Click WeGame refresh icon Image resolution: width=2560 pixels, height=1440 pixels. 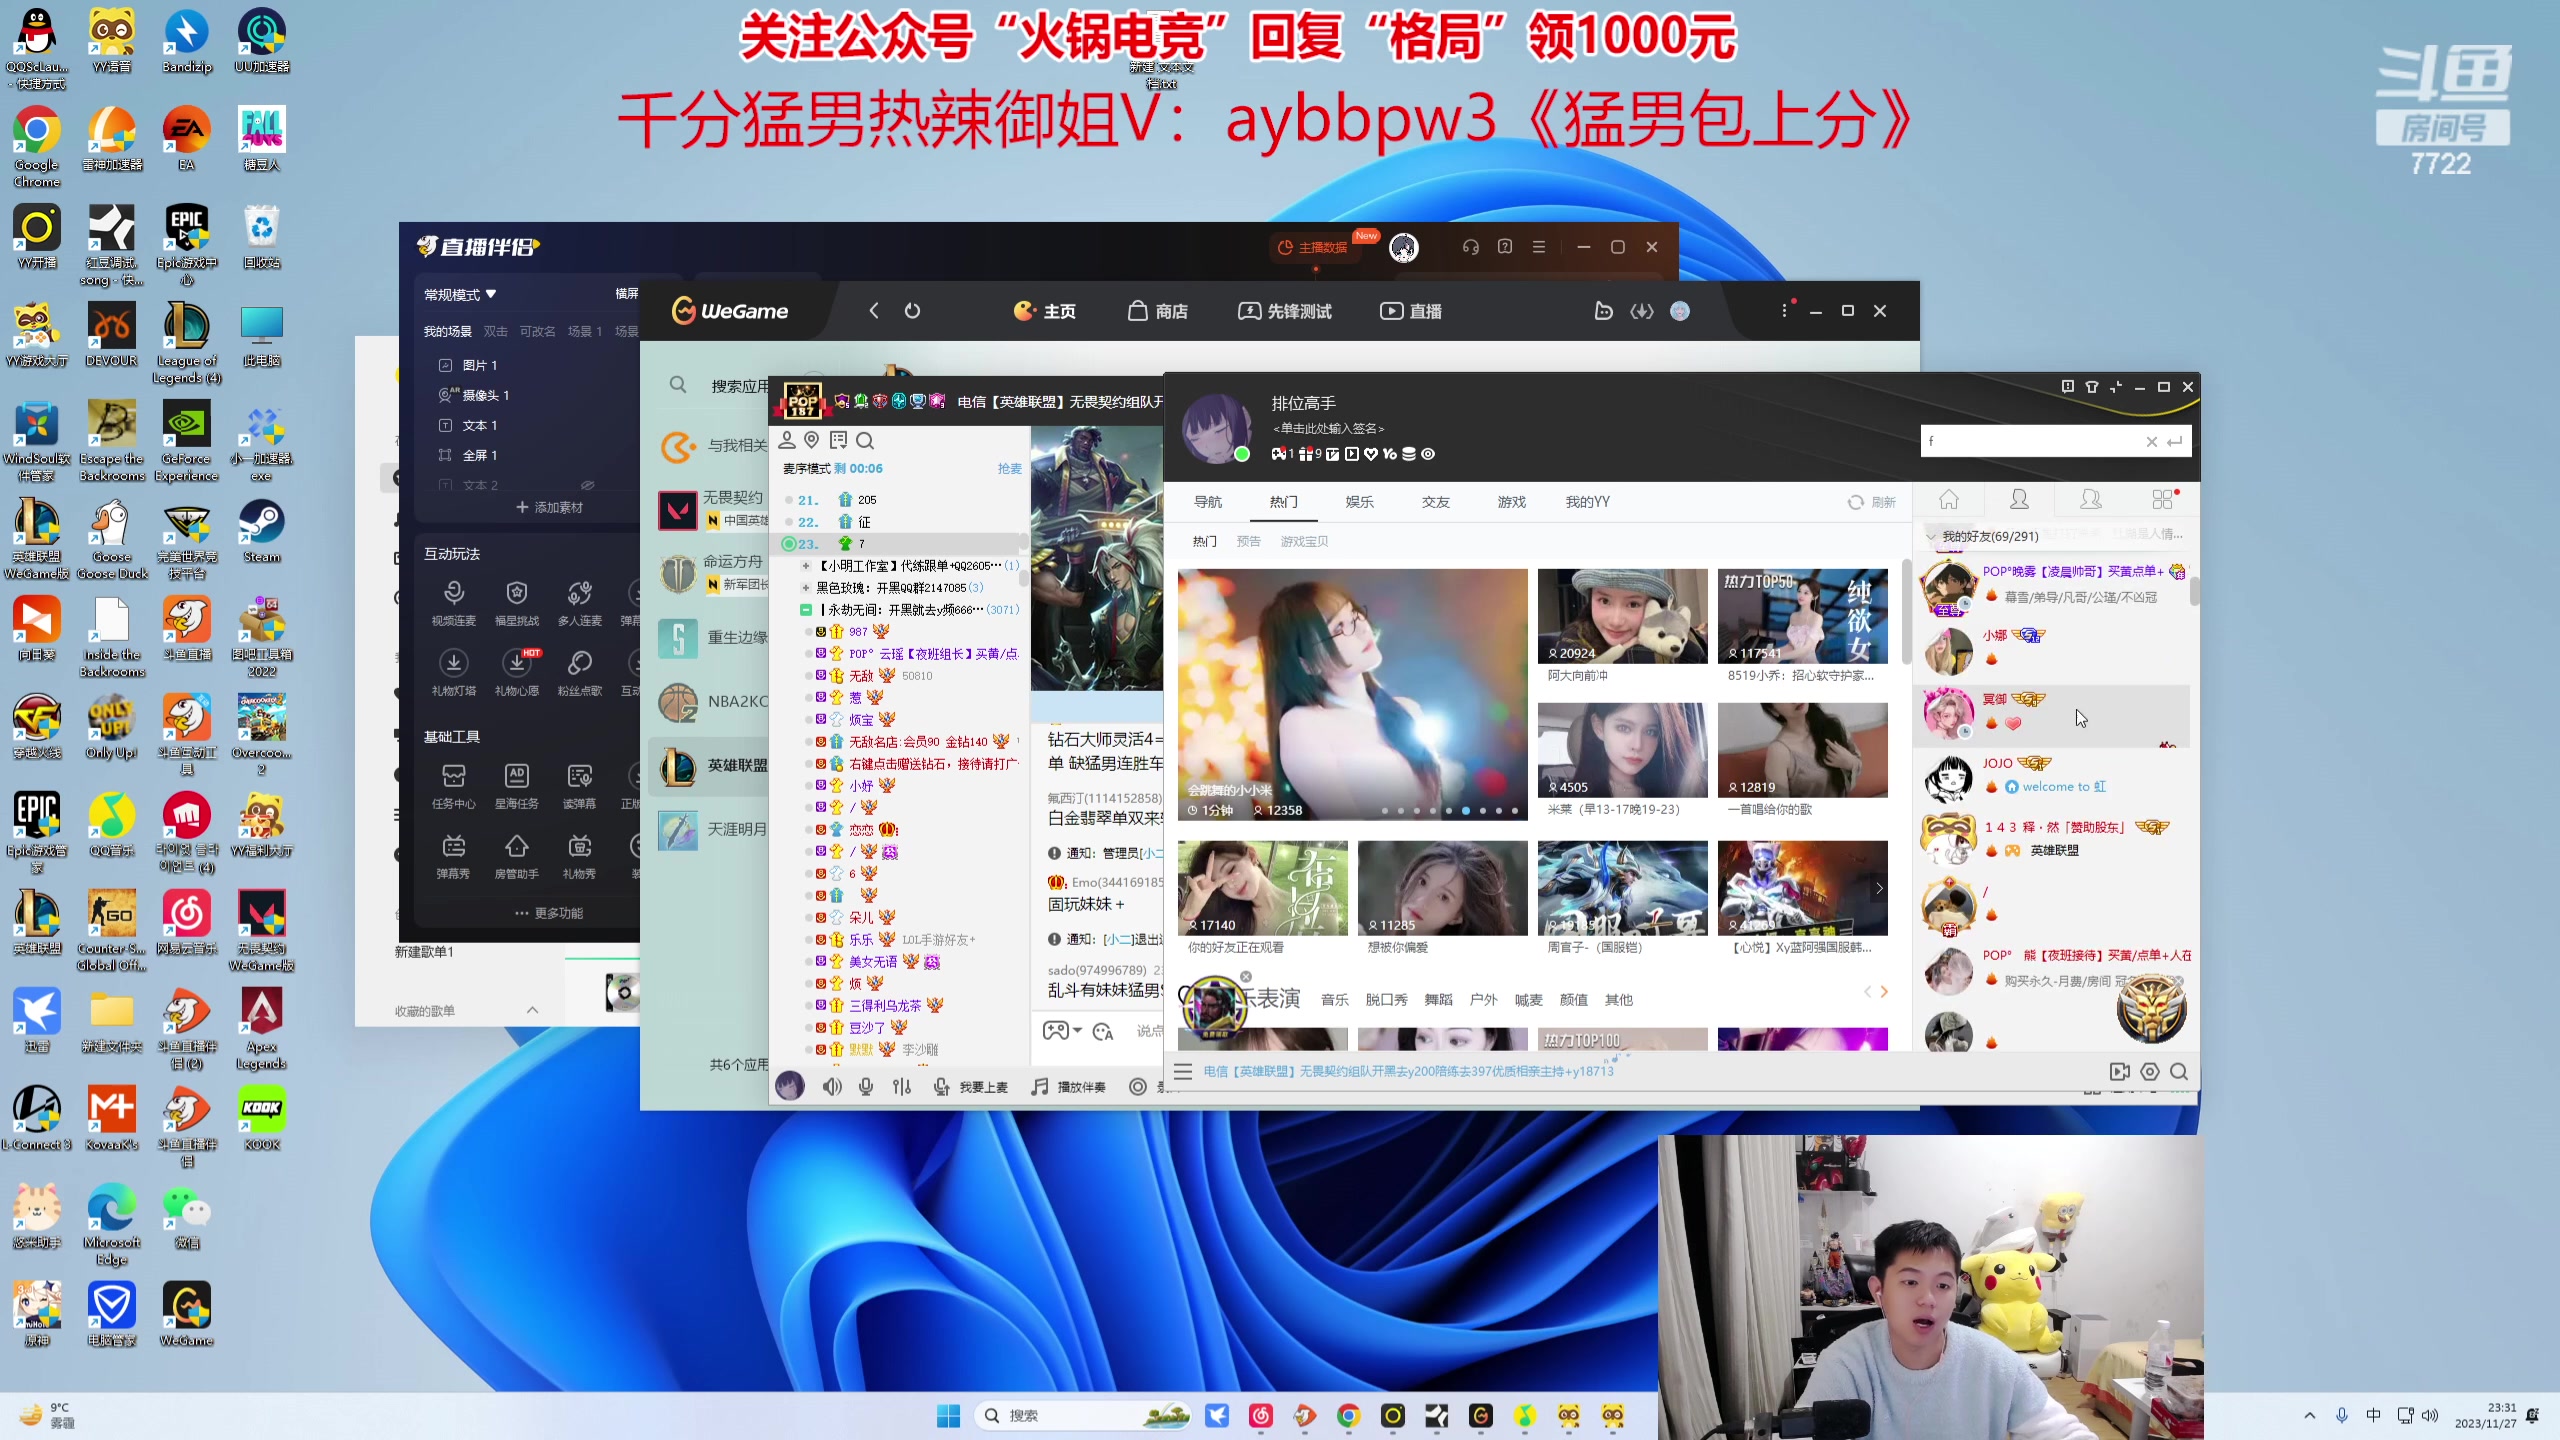(912, 311)
